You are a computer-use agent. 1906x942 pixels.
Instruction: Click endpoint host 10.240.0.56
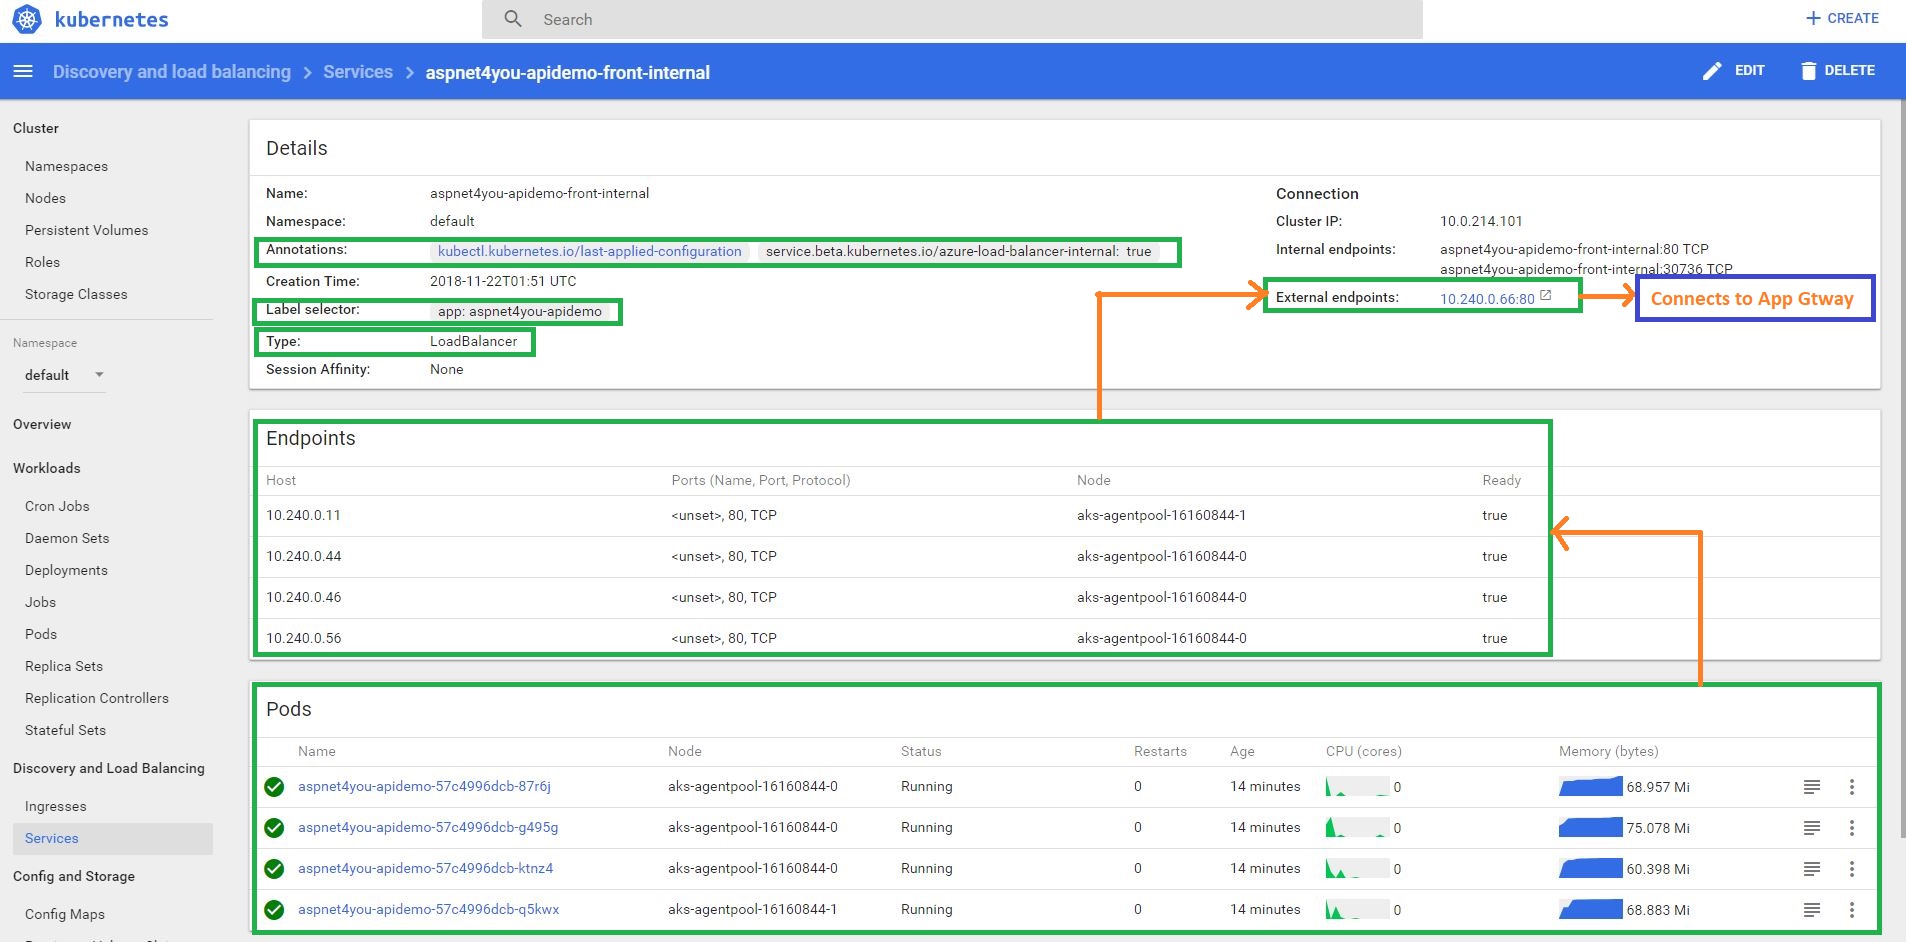[x=303, y=638]
